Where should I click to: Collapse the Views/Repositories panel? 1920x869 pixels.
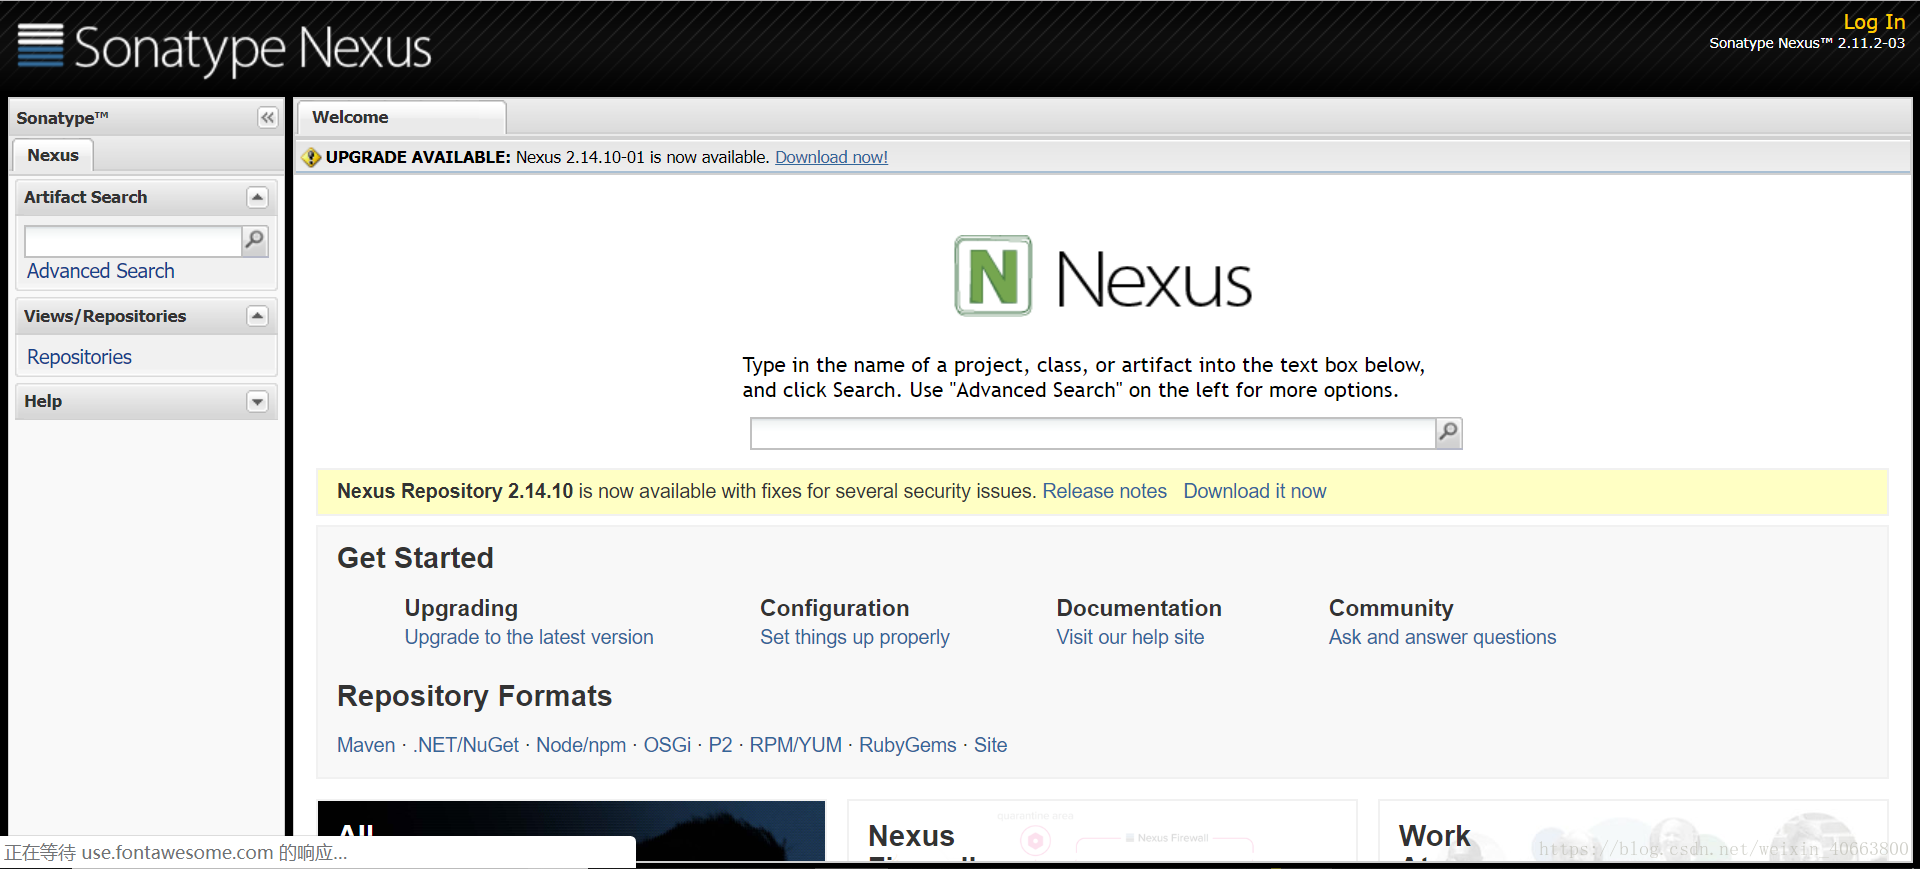[x=257, y=316]
